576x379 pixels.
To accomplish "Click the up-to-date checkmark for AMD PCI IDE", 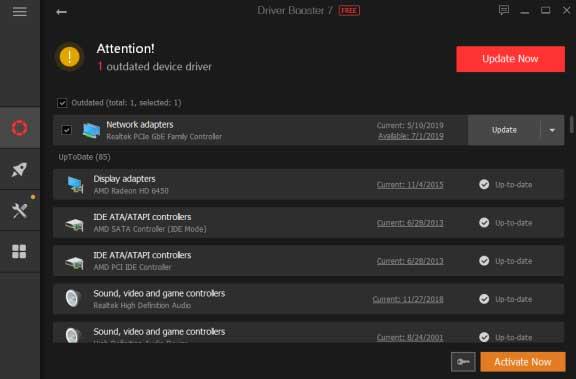I will pyautogui.click(x=484, y=261).
